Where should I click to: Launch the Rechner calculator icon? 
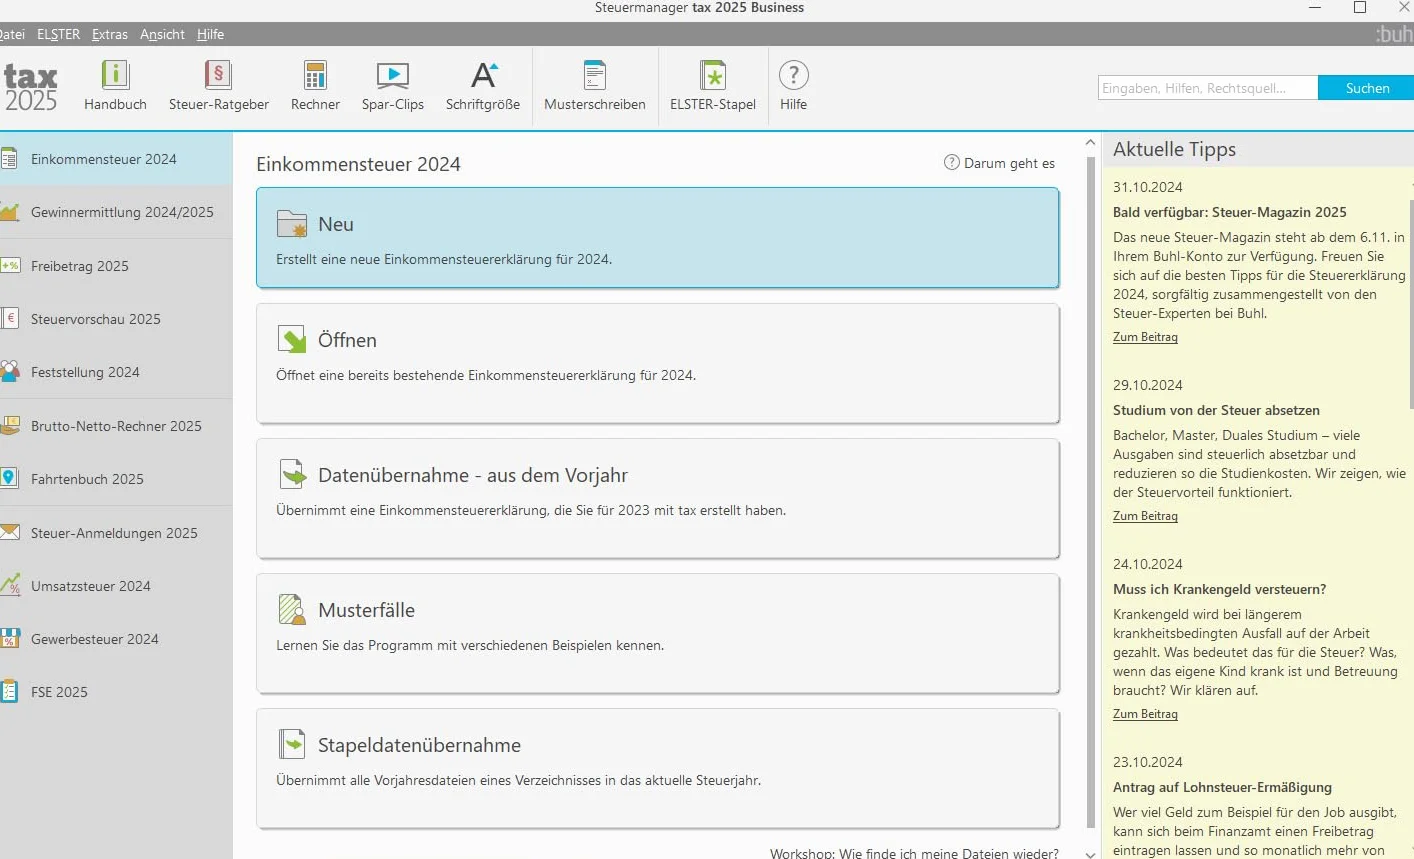(x=315, y=75)
